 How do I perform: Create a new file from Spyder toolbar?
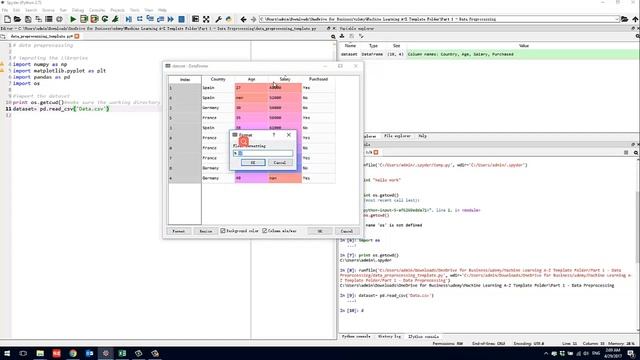click(x=7, y=19)
